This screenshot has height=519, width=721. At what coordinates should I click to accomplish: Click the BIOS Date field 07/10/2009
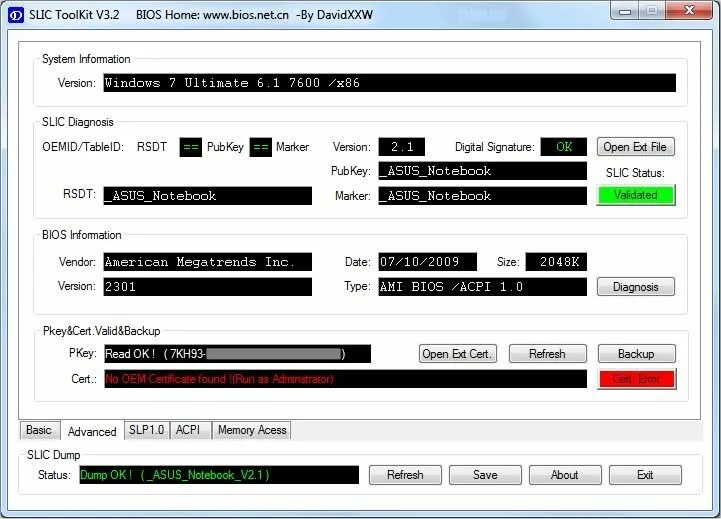pos(428,262)
